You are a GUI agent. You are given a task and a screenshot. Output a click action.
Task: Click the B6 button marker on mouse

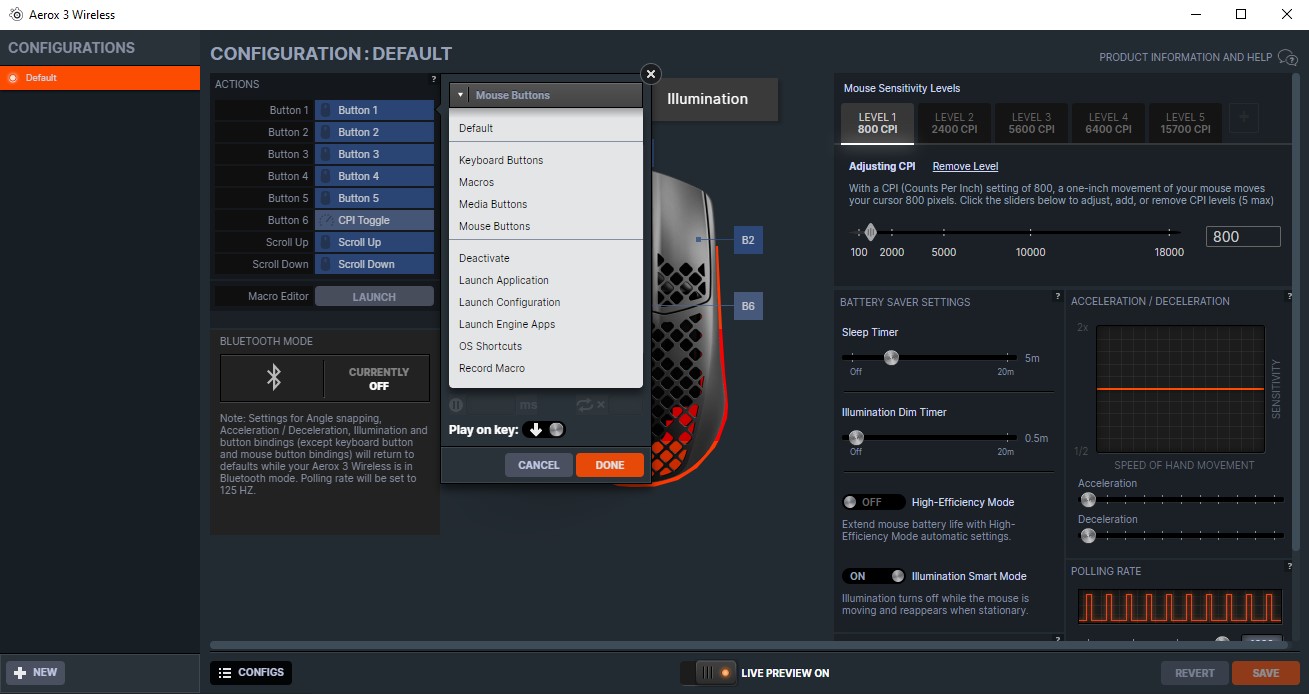[747, 307]
